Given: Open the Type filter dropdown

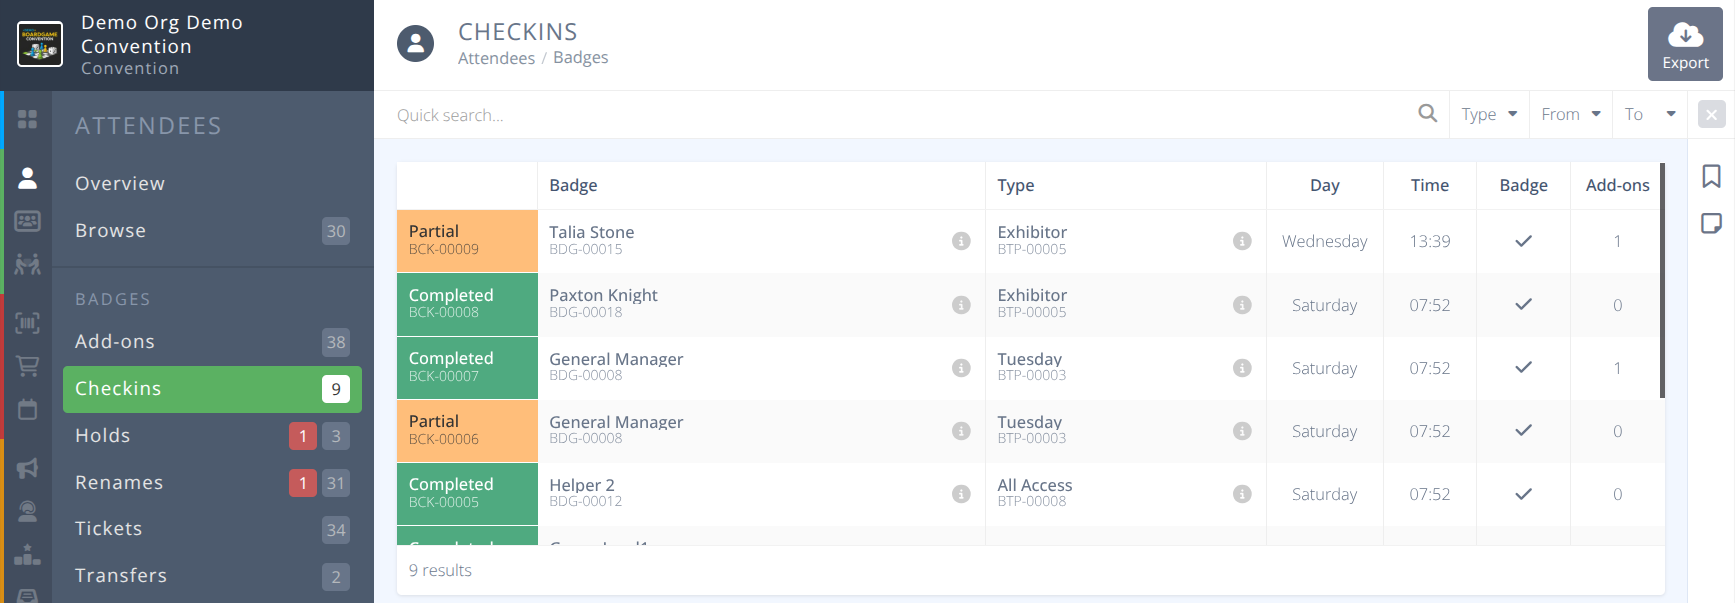Looking at the screenshot, I should coord(1489,114).
